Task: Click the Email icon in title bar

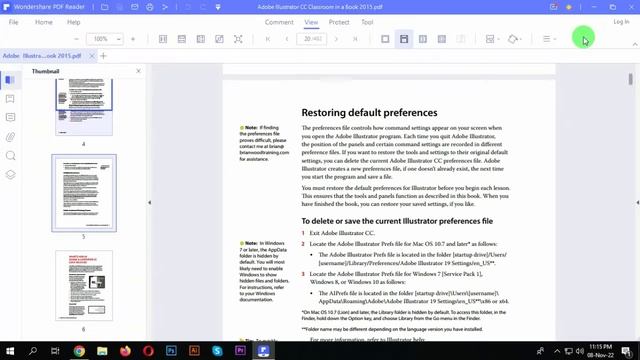Action: pos(134,7)
